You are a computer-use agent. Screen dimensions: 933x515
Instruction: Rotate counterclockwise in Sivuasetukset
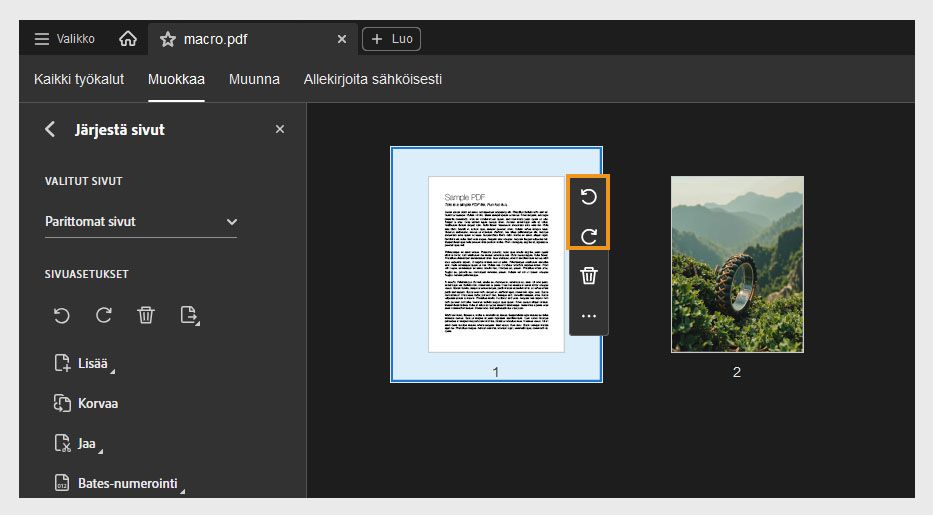pyautogui.click(x=62, y=315)
